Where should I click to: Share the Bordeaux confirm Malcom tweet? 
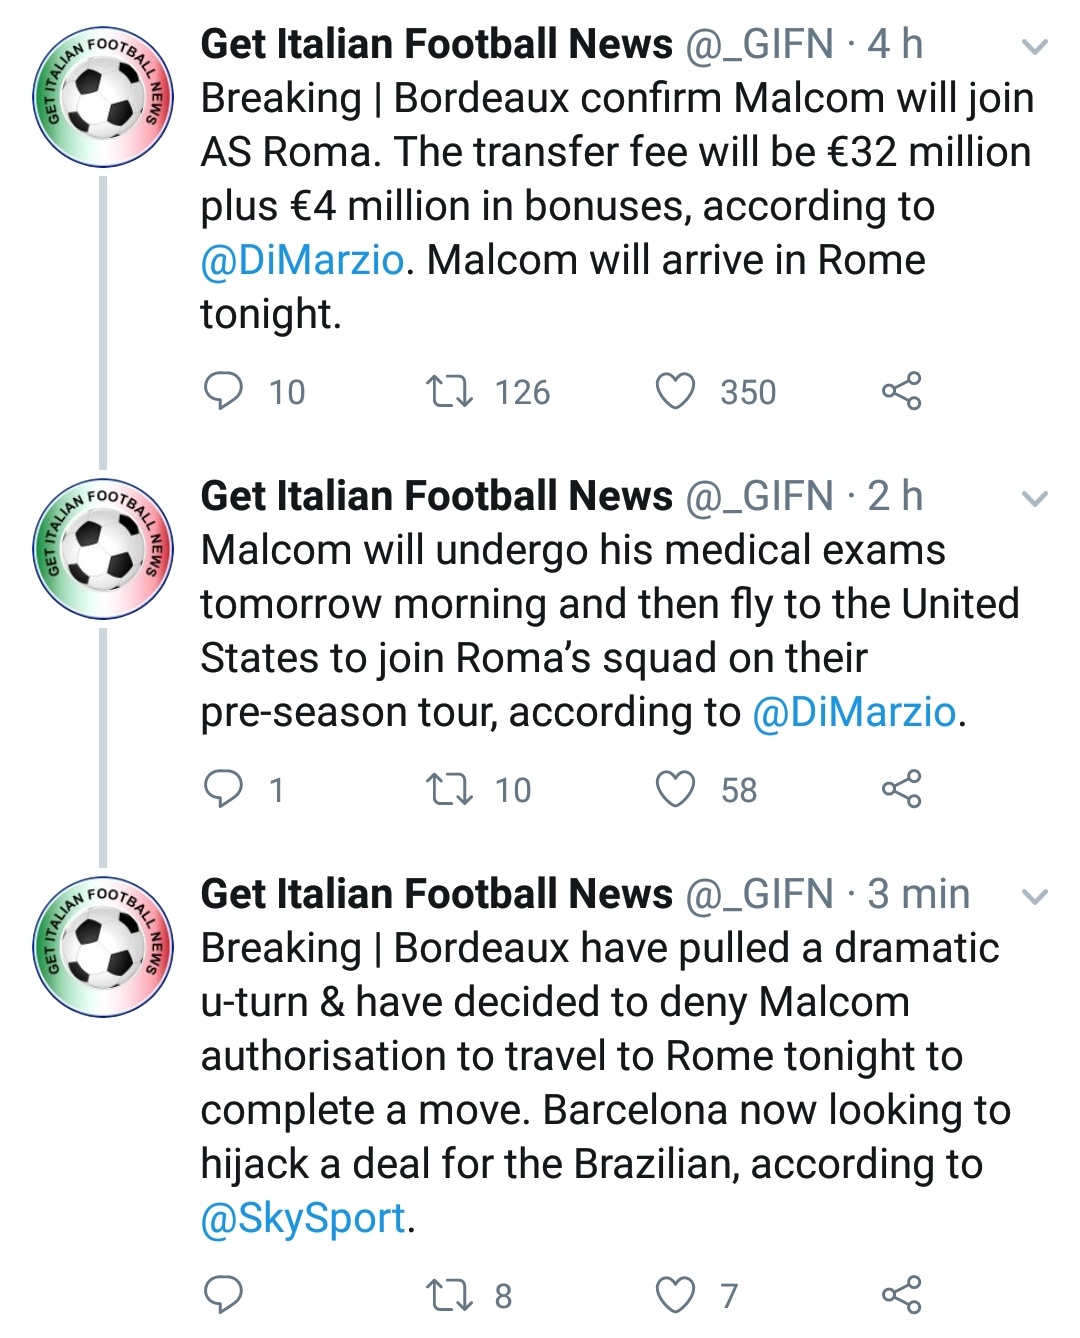901,391
